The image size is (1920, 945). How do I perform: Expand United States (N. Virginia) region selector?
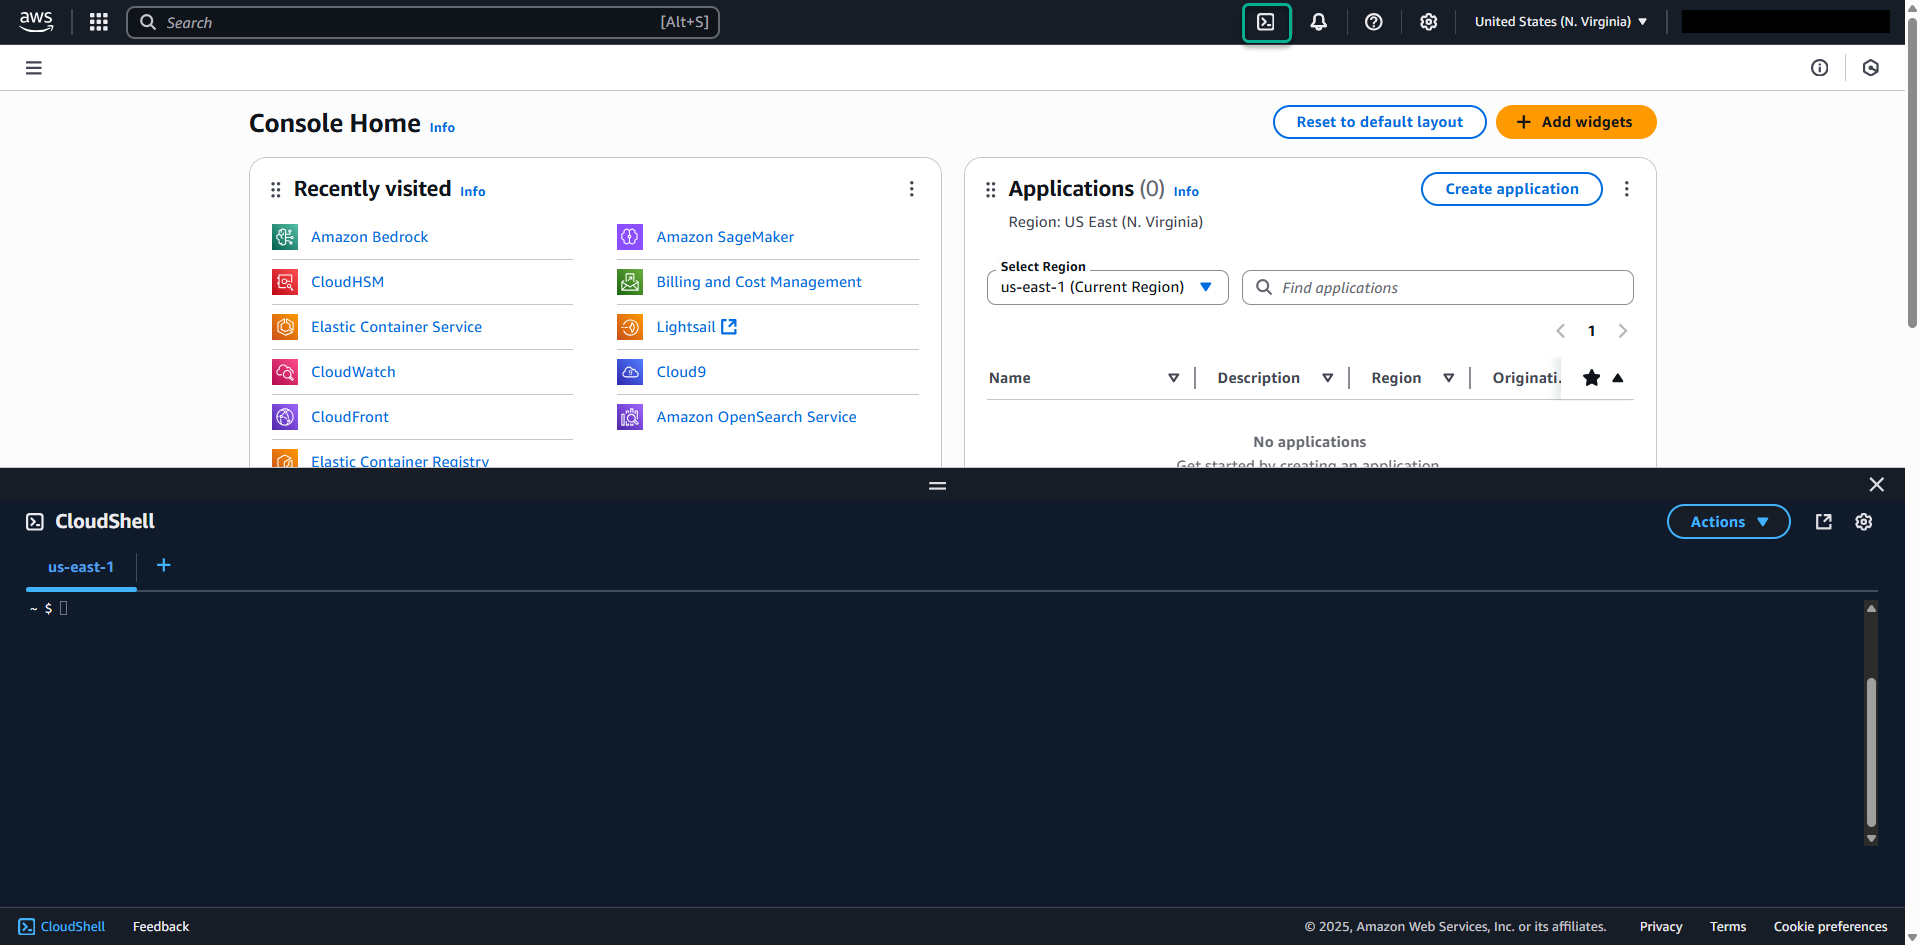click(1560, 22)
